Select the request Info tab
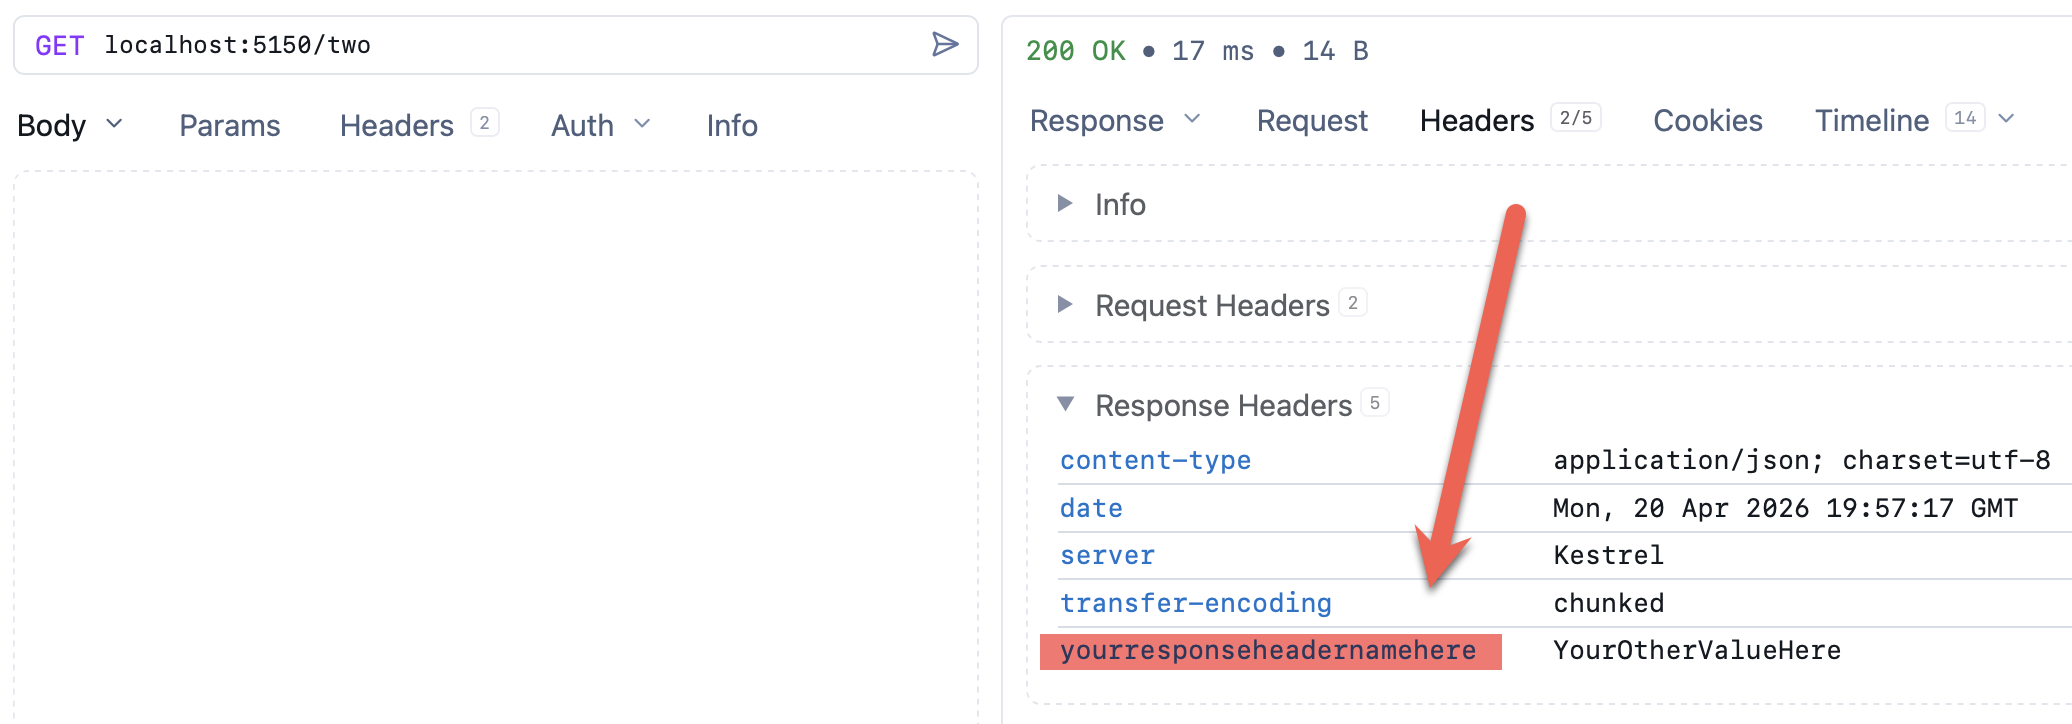This screenshot has width=2072, height=724. tap(731, 126)
